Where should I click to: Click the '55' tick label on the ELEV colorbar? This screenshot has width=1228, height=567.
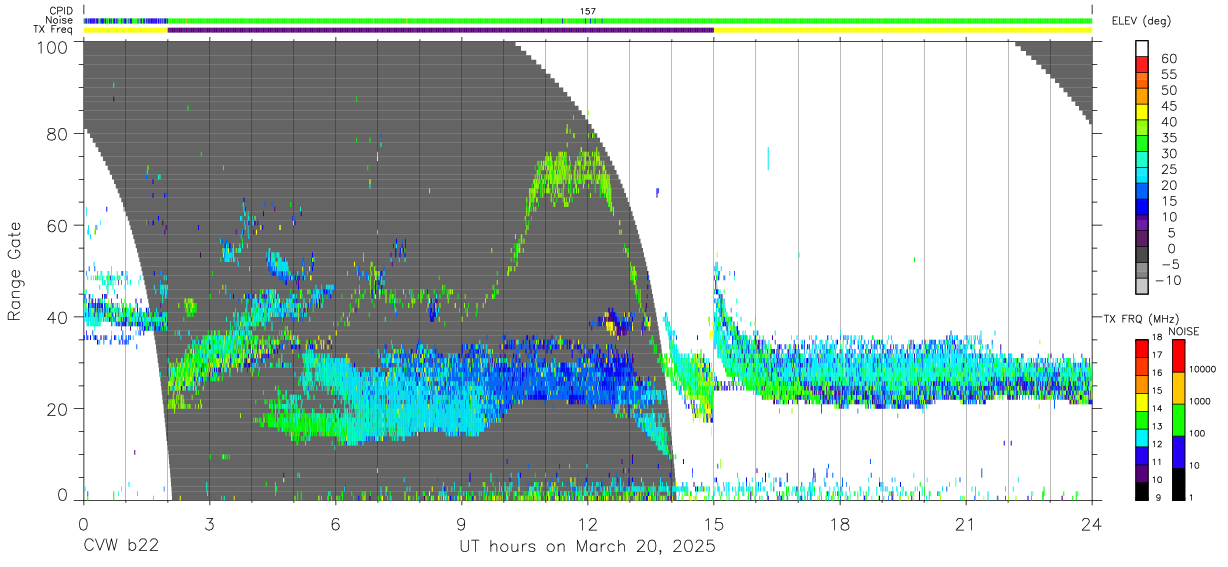point(1168,74)
